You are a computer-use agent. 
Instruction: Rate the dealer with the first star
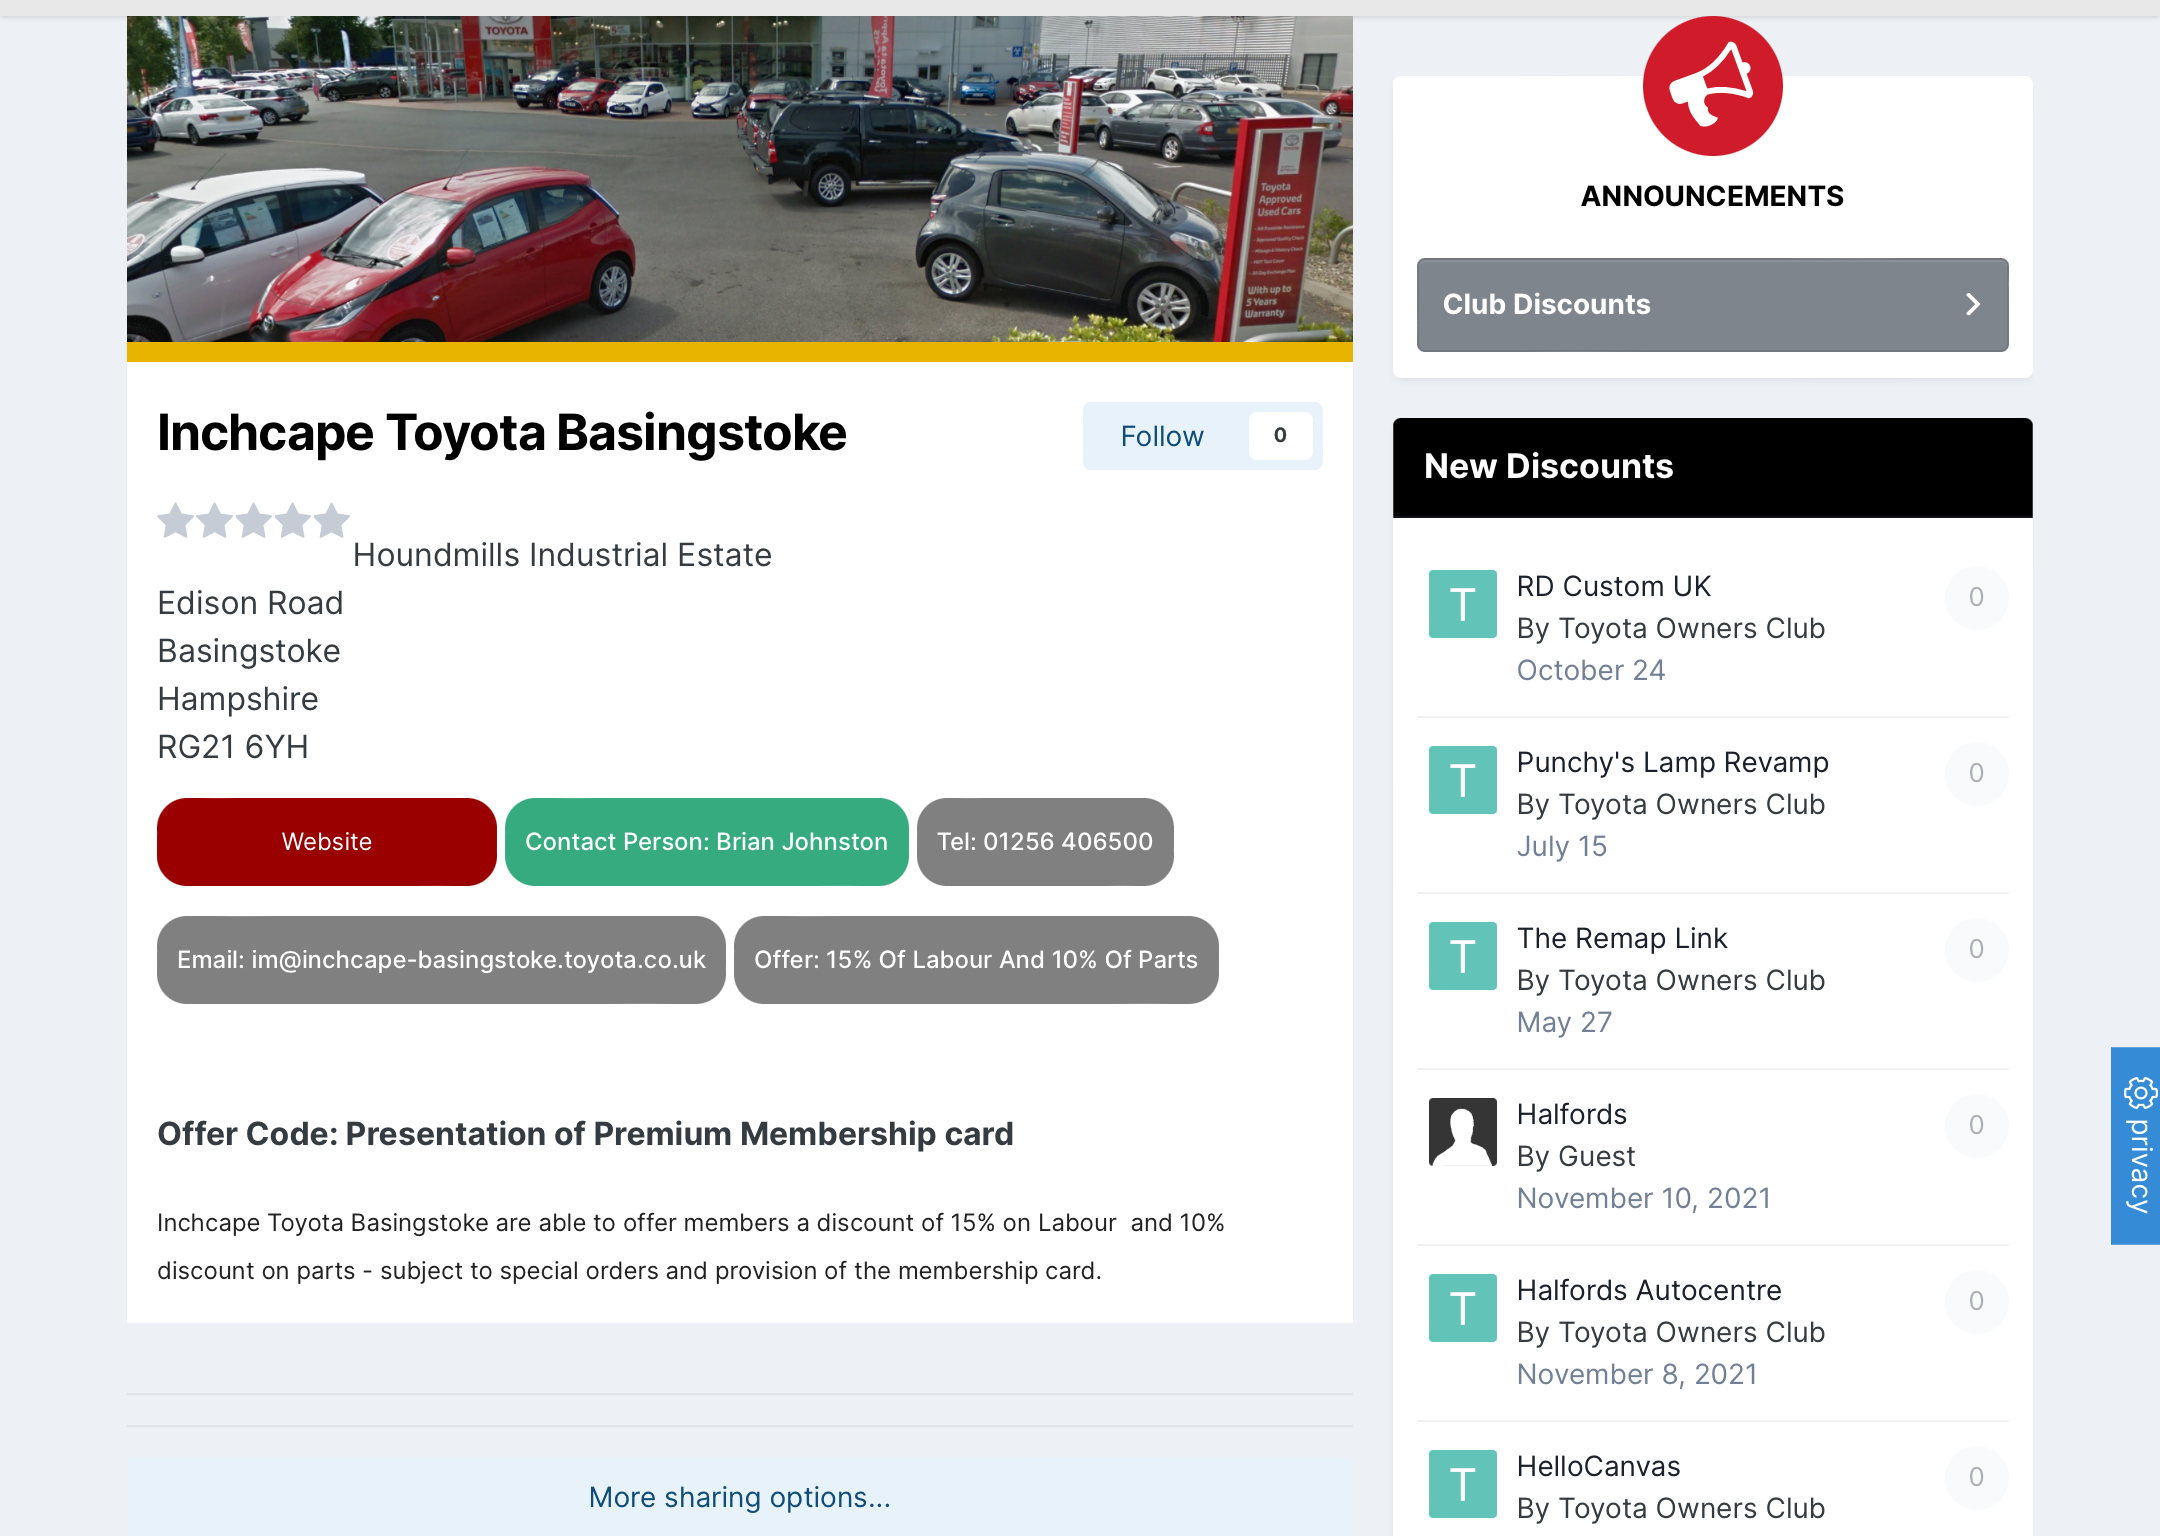[176, 520]
